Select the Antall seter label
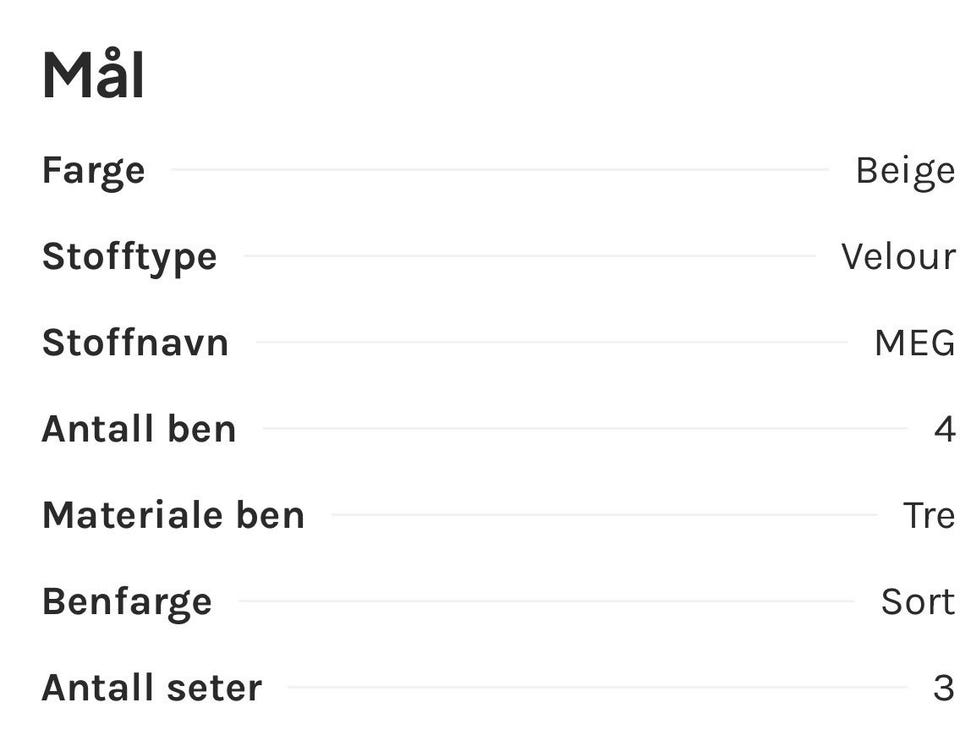This screenshot has width=960, height=741. 152,688
